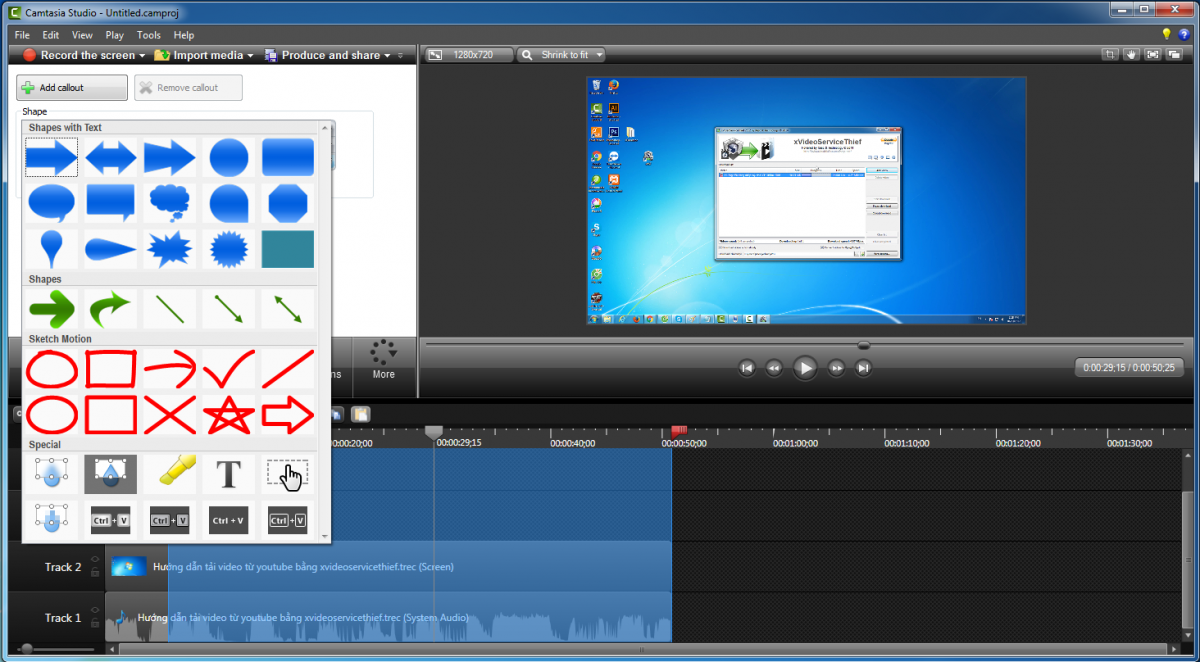Toggle visibility eye for Track 1
Screen dimensions: 1200x662
(95, 611)
